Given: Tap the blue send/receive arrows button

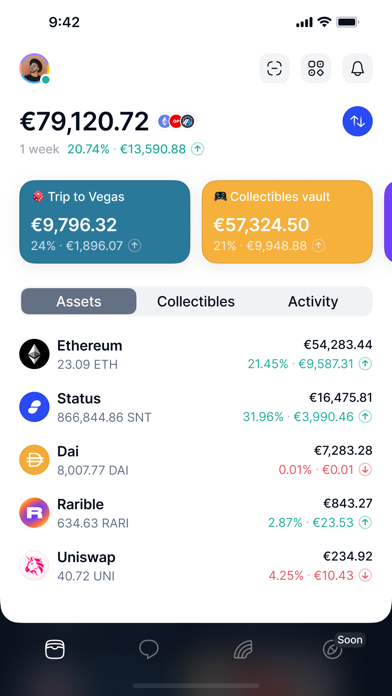Looking at the screenshot, I should click(357, 121).
